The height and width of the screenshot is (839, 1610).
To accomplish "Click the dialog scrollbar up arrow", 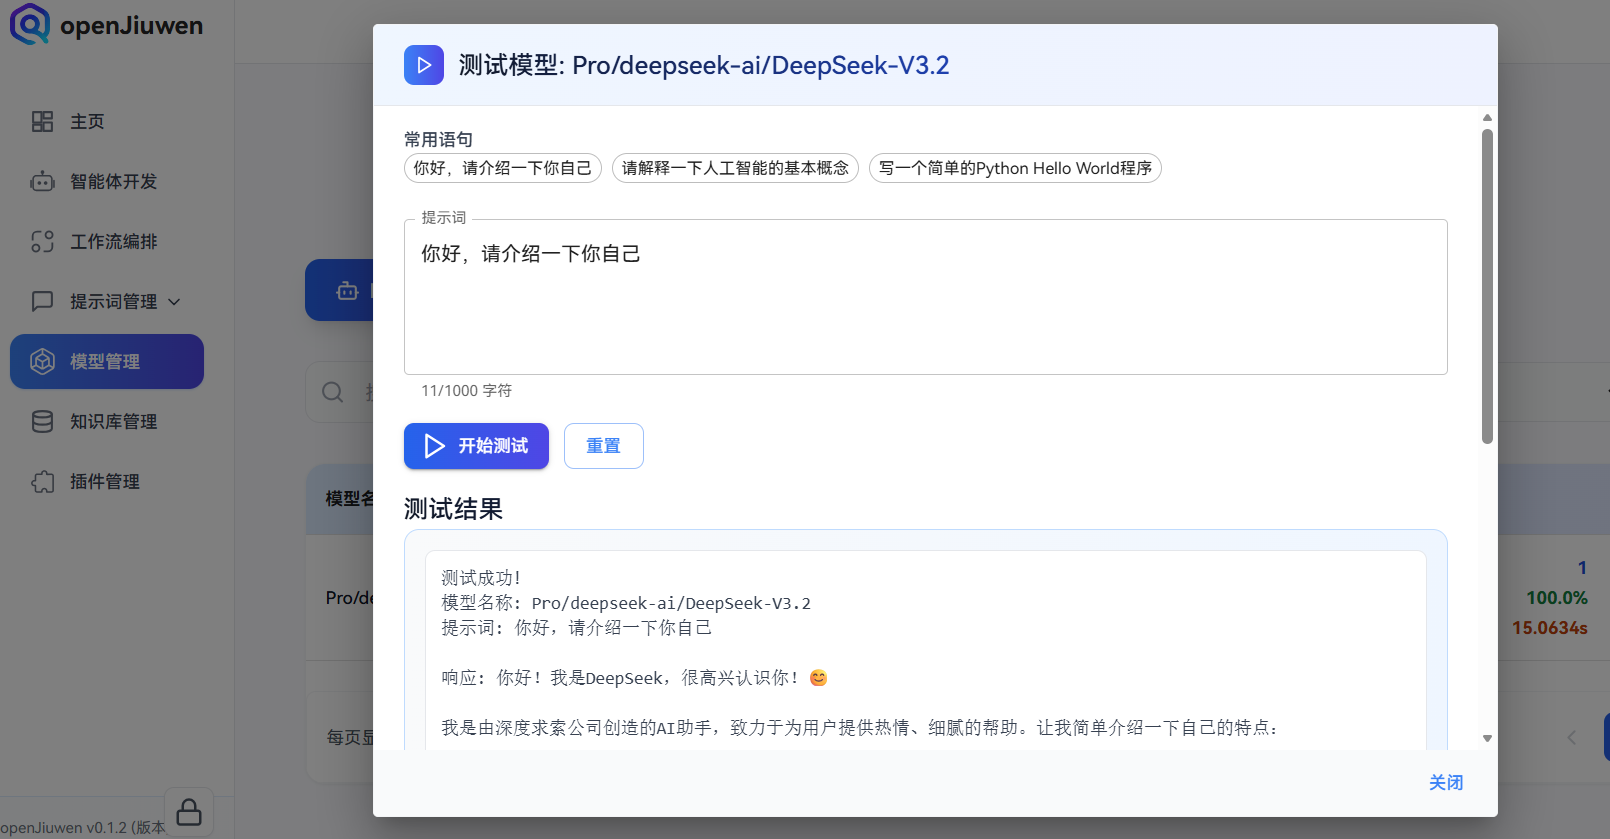I will 1487,118.
